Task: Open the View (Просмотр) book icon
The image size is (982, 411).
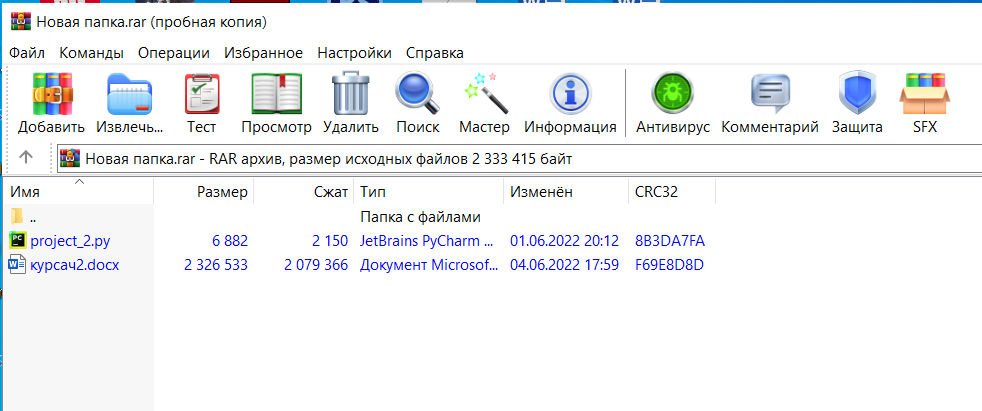Action: pos(276,97)
